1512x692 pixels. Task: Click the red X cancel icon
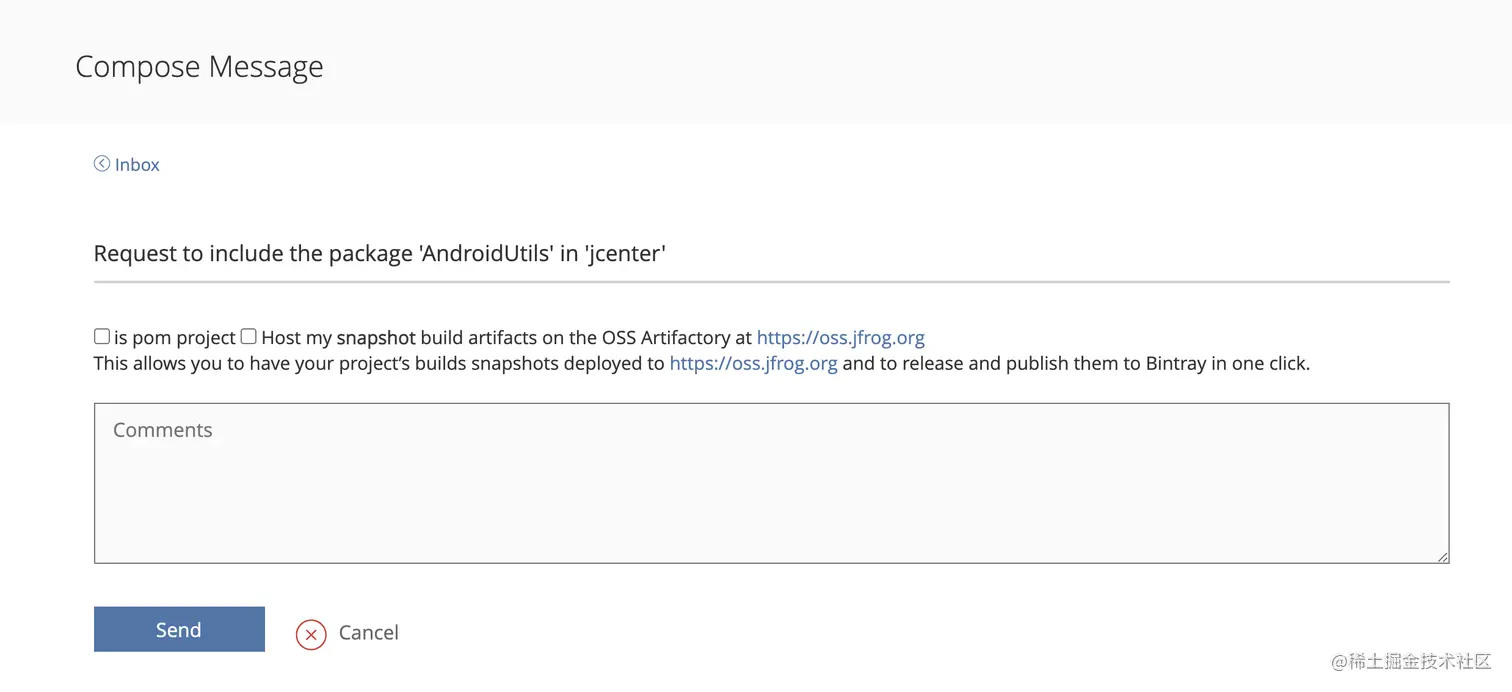click(311, 634)
